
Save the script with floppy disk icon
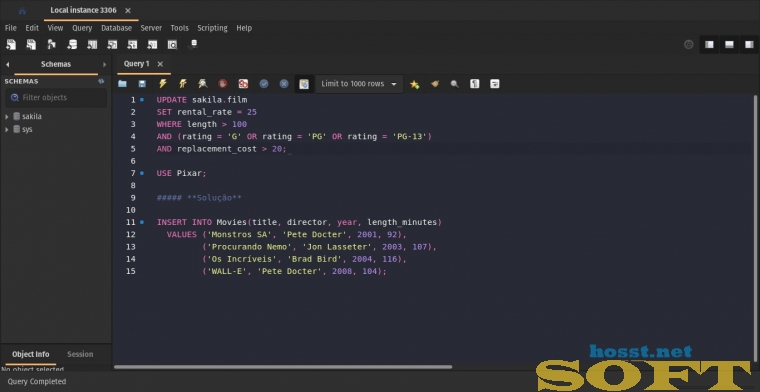click(142, 84)
